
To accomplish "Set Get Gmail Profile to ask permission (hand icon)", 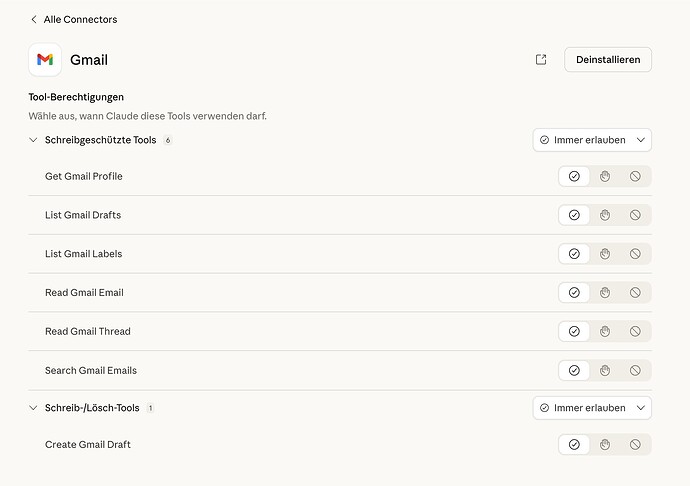I will click(605, 177).
